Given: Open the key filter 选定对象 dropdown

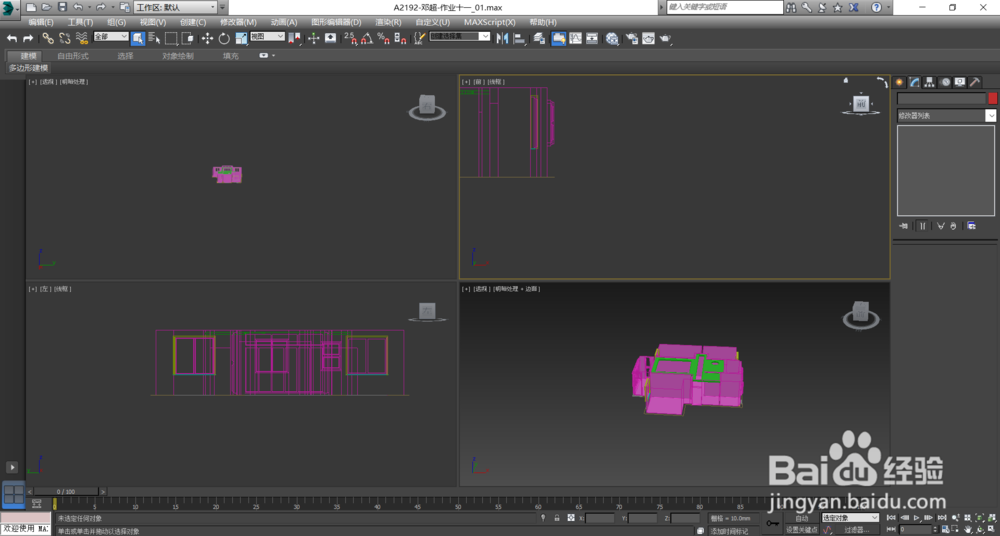Looking at the screenshot, I should click(x=850, y=517).
